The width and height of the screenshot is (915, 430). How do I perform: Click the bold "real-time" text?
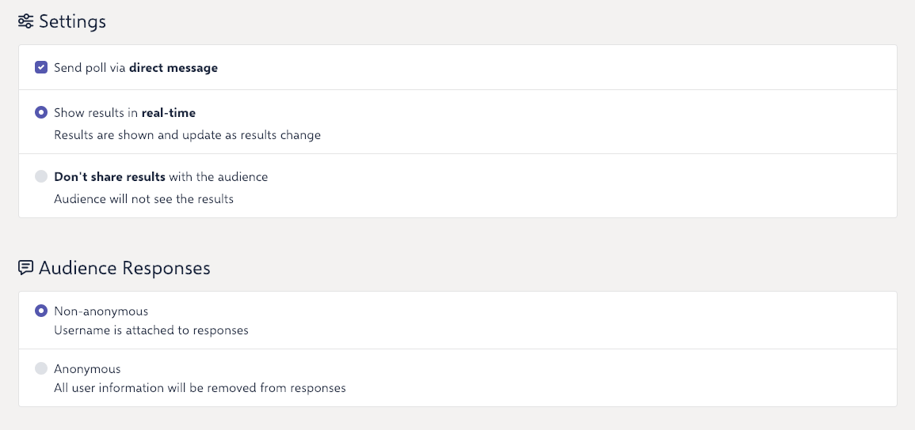(x=169, y=113)
